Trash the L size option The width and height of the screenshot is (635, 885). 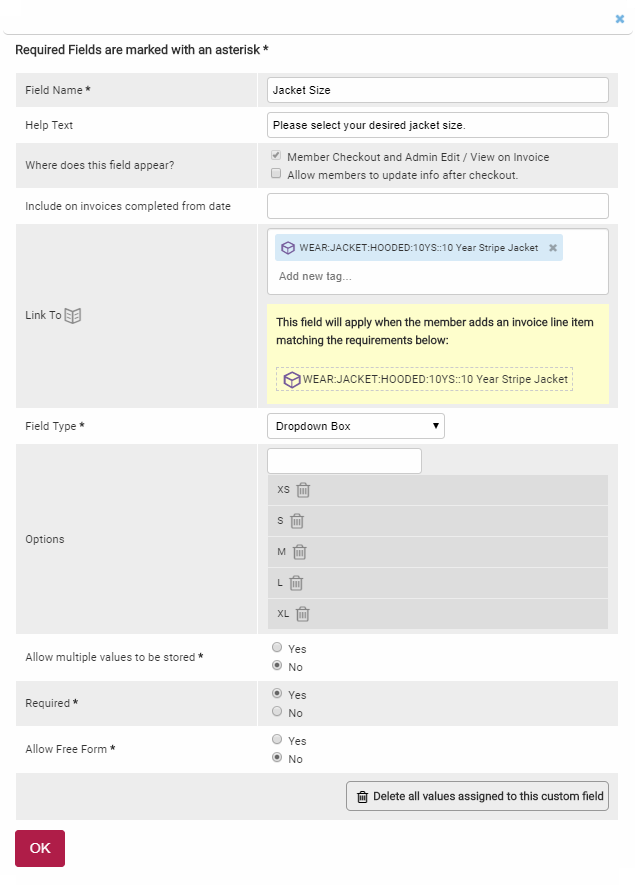(x=296, y=583)
